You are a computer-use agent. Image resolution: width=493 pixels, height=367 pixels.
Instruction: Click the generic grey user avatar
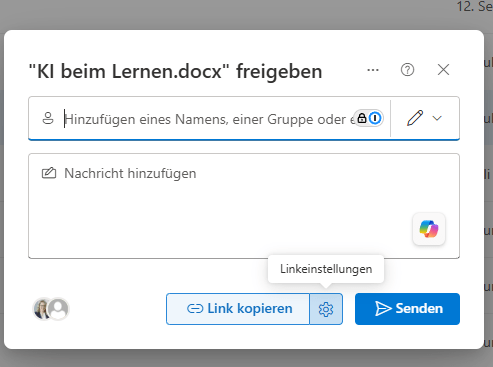(59, 309)
